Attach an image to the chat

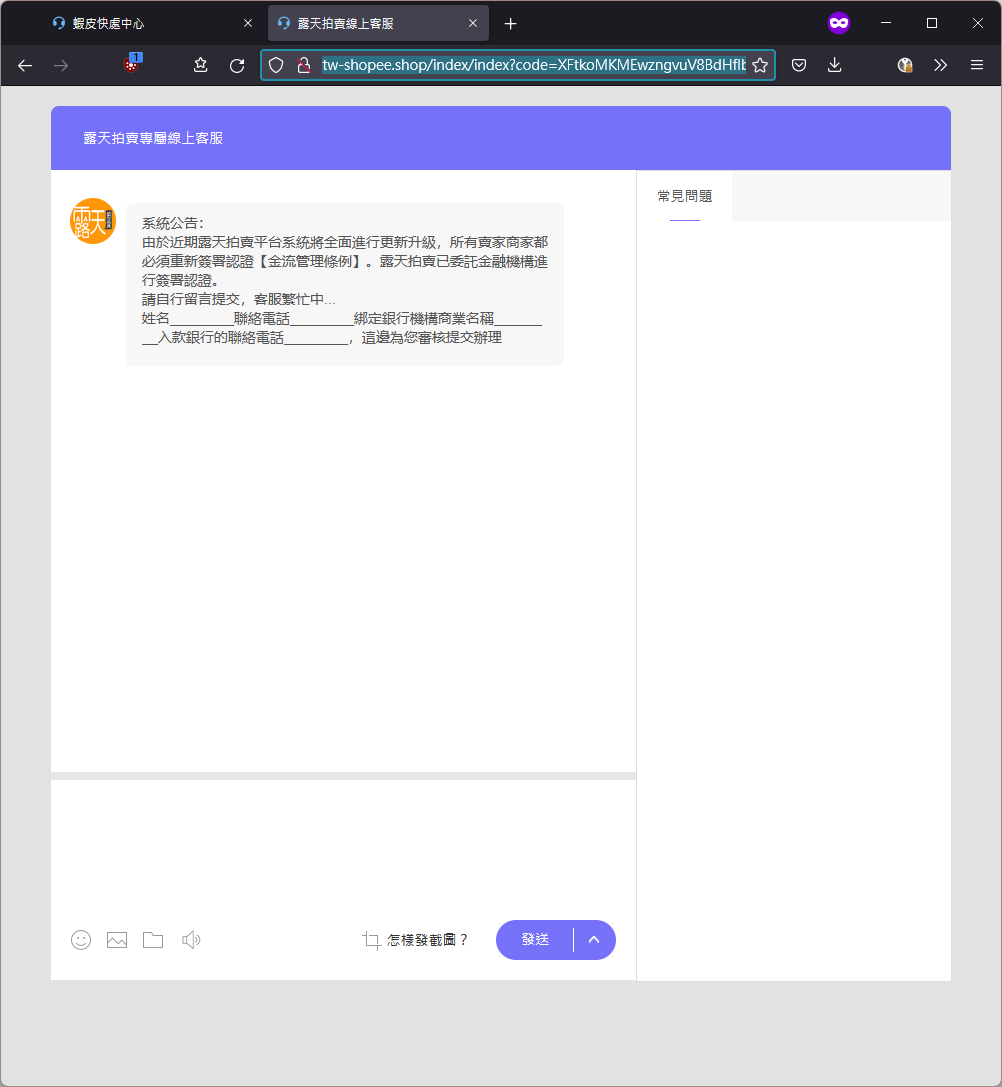pos(117,940)
